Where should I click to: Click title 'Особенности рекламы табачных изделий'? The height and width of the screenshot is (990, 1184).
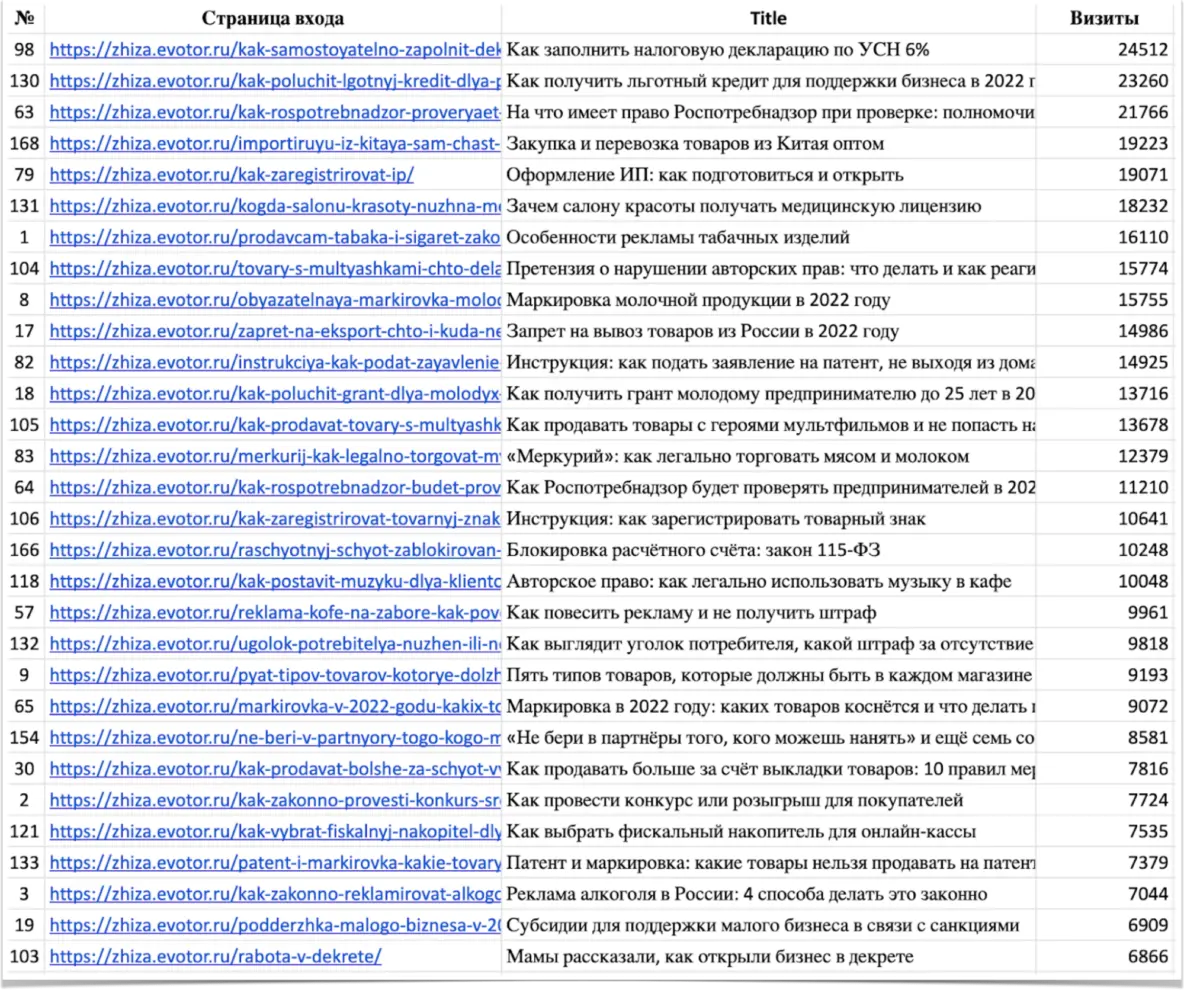(678, 238)
